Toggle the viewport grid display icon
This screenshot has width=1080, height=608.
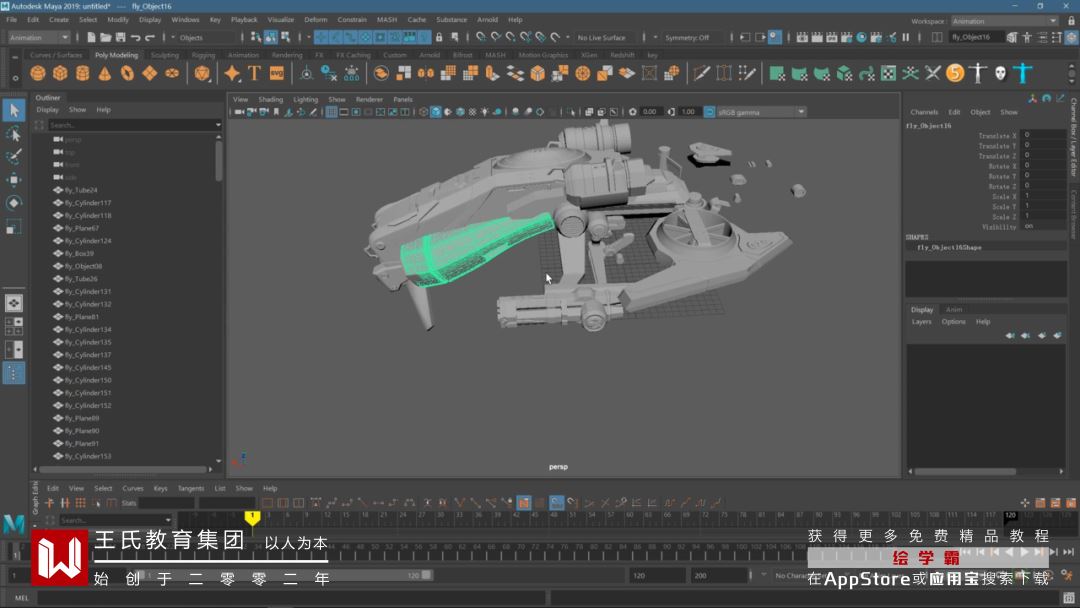click(x=331, y=112)
